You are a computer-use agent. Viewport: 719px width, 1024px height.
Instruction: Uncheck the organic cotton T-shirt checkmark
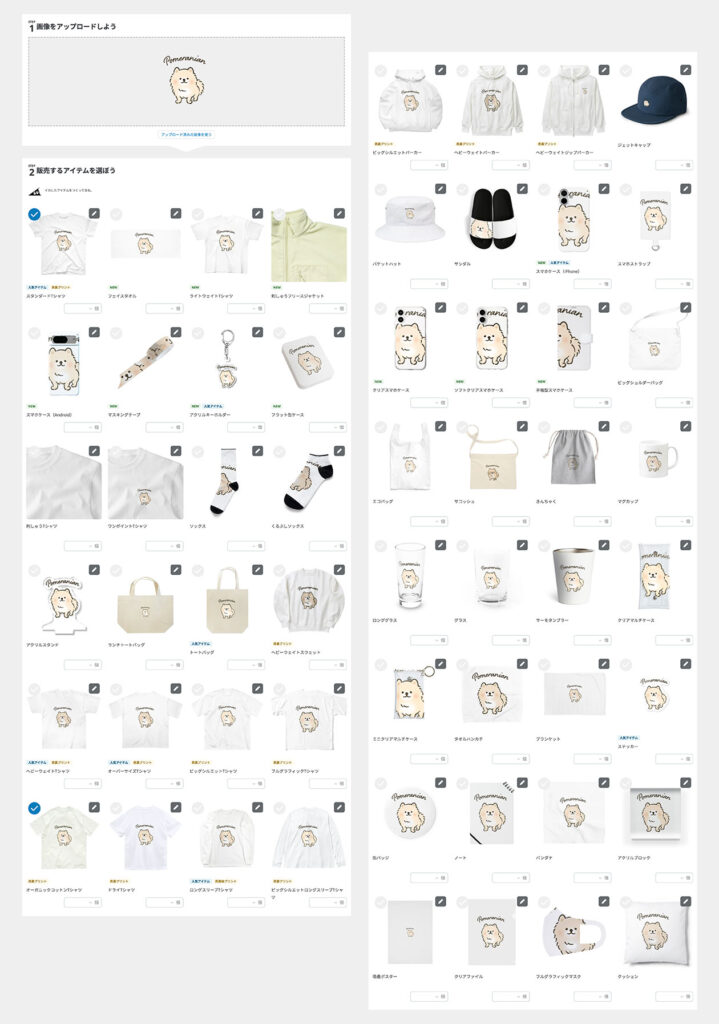[34, 808]
